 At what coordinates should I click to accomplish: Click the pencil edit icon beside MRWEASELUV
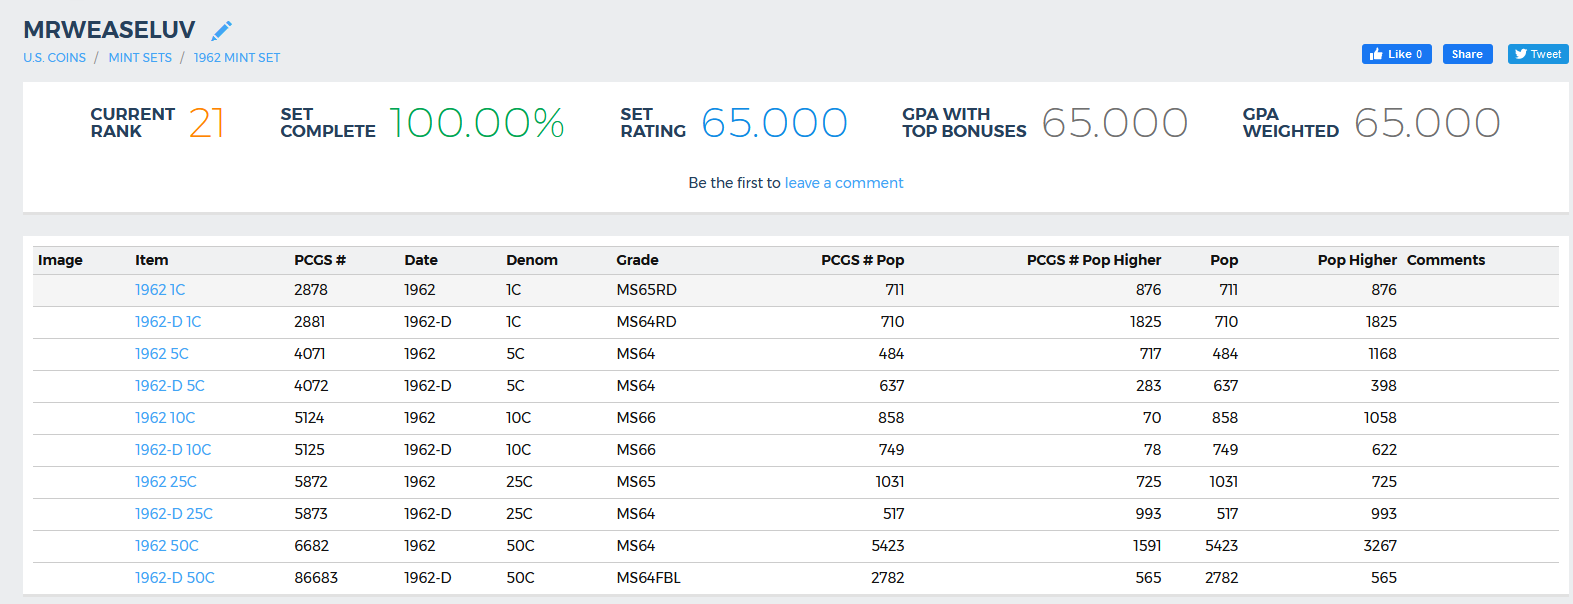(222, 31)
